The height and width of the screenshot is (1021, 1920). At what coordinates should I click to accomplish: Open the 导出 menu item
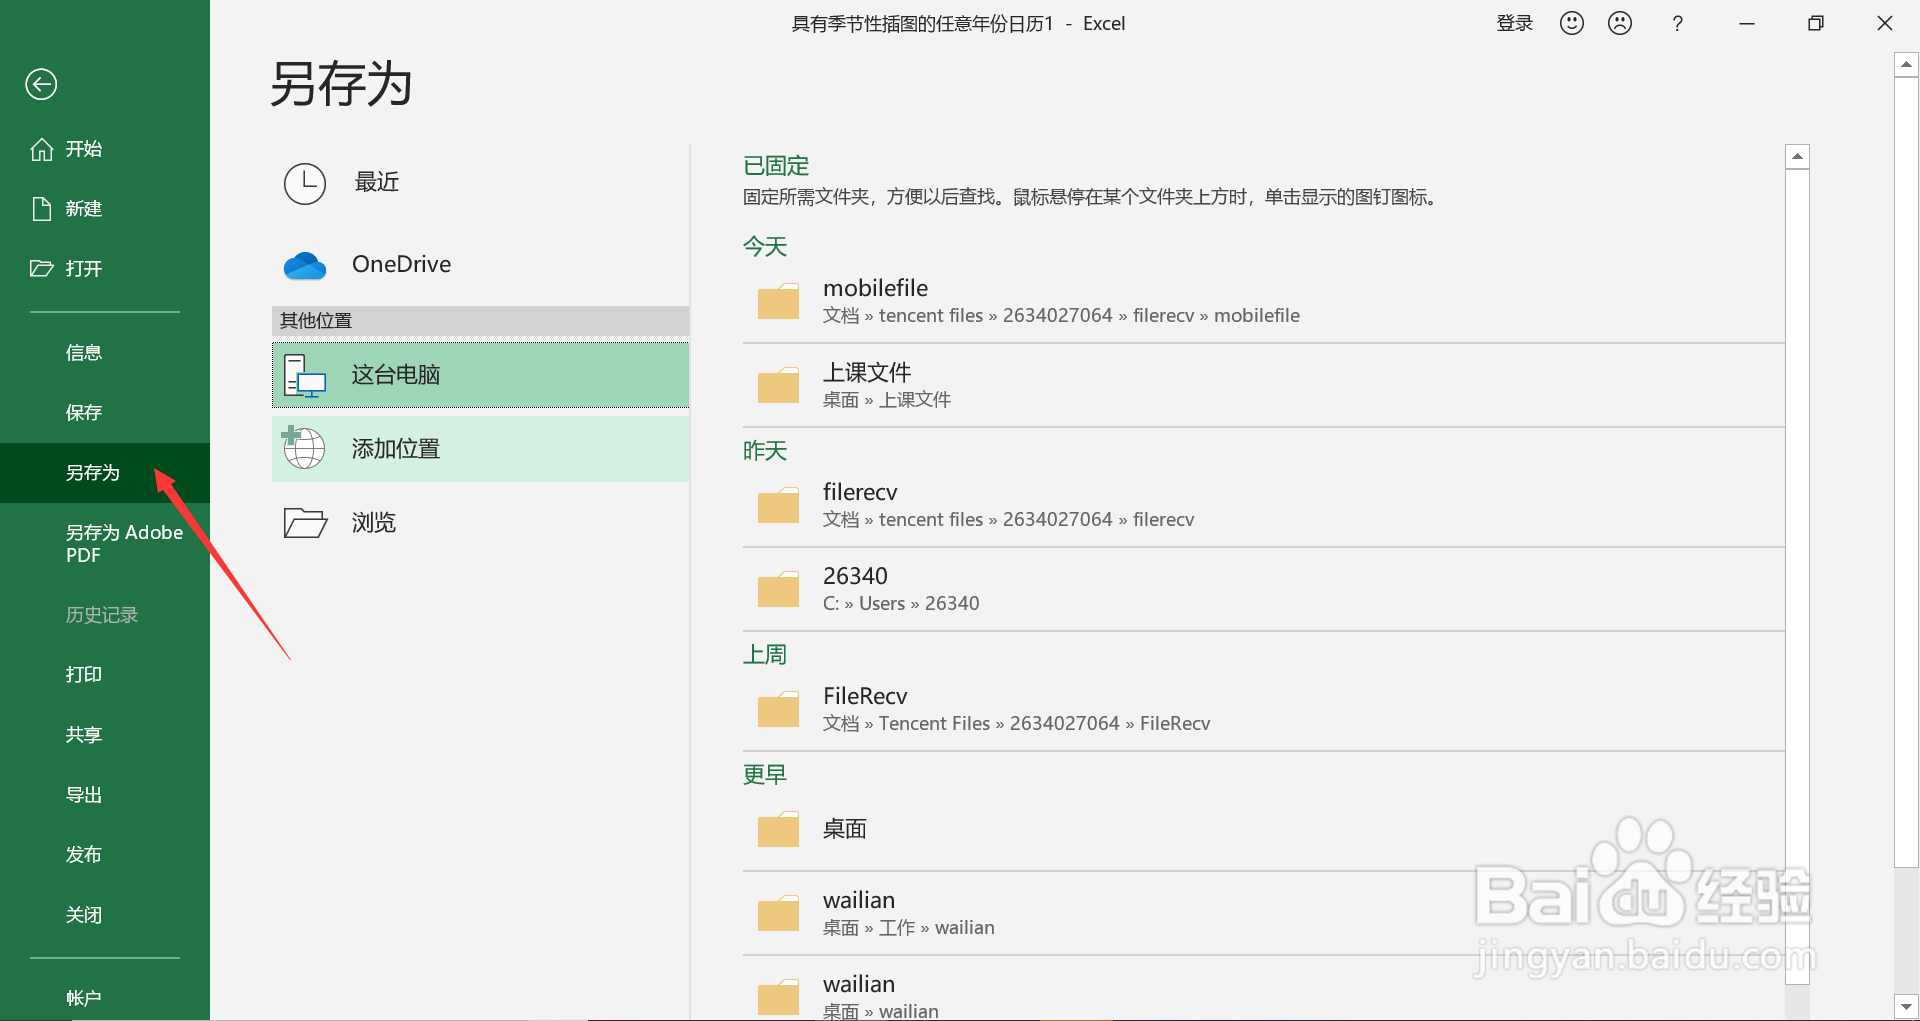(x=84, y=795)
